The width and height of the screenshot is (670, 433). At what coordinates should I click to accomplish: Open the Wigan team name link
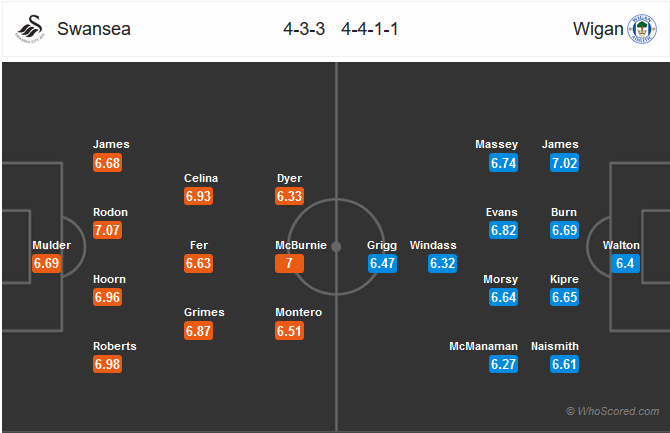[598, 29]
